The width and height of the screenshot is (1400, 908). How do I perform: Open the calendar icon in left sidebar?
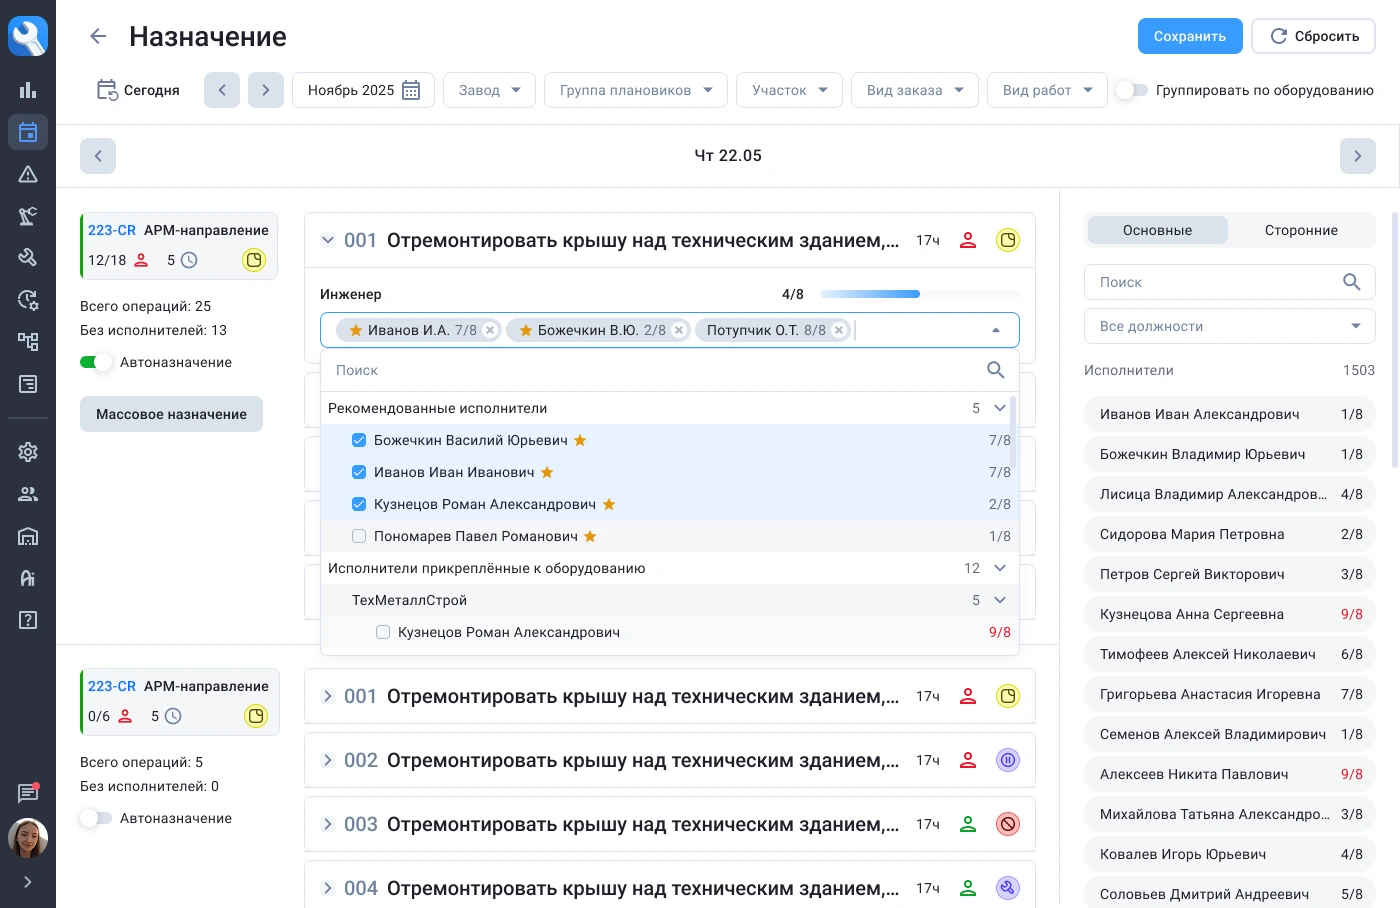click(x=28, y=132)
